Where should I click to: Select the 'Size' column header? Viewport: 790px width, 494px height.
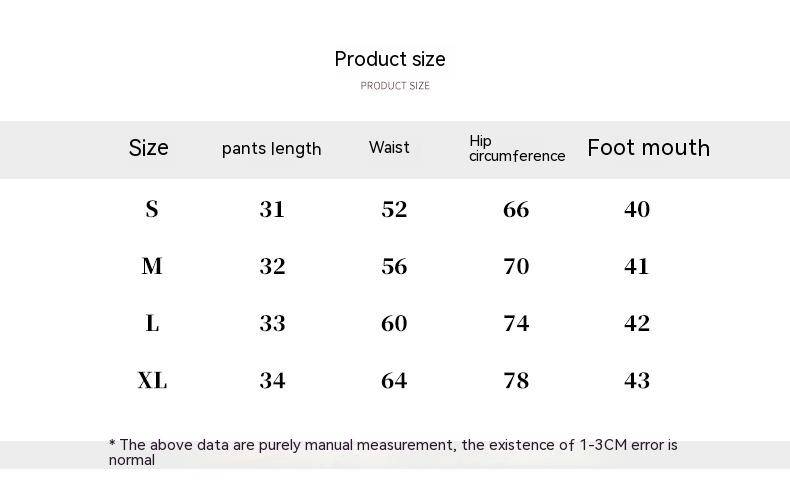coord(149,148)
